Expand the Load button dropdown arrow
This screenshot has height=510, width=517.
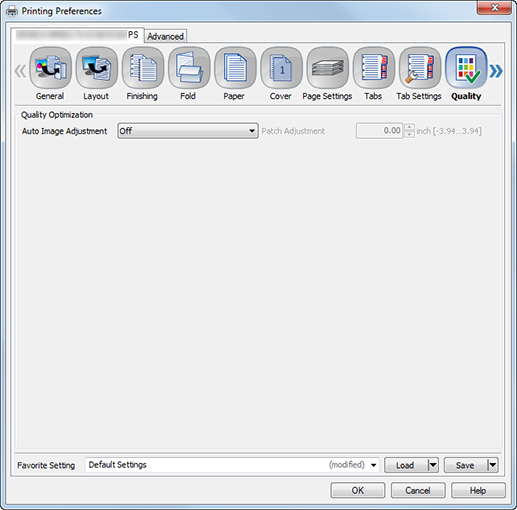433,465
